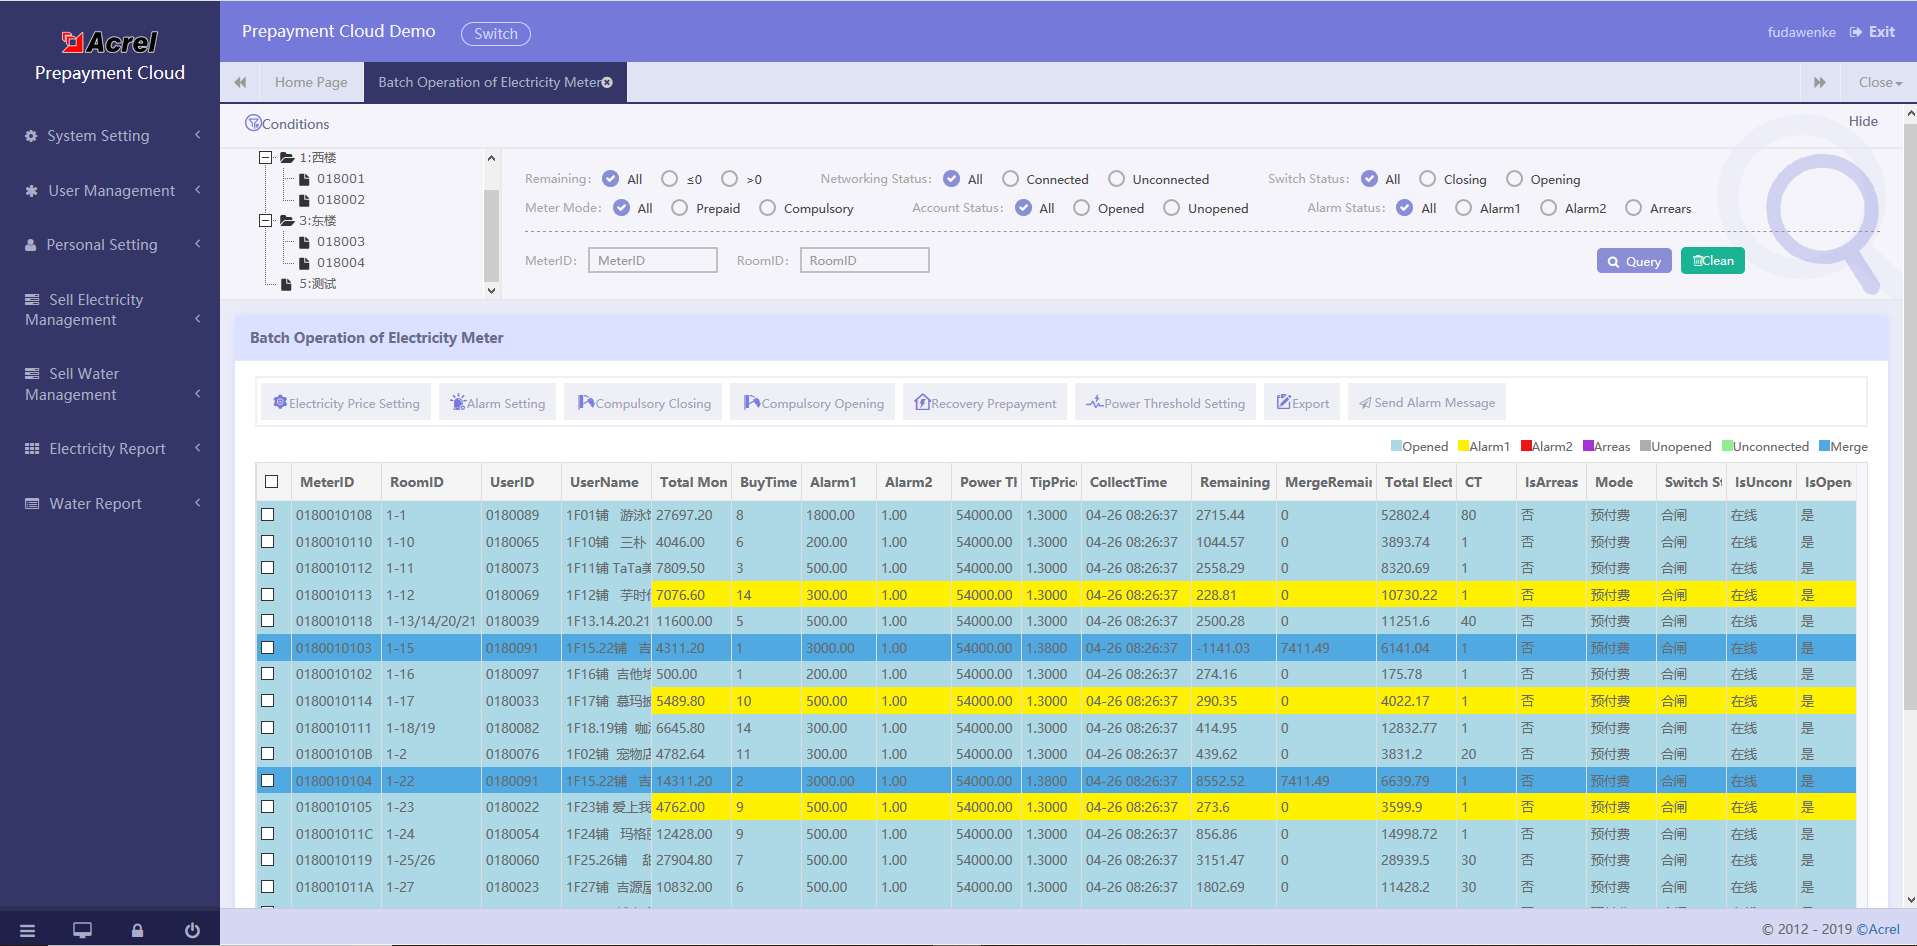This screenshot has width=1917, height=946.
Task: Click the lock icon in sidebar footer
Action: (137, 931)
